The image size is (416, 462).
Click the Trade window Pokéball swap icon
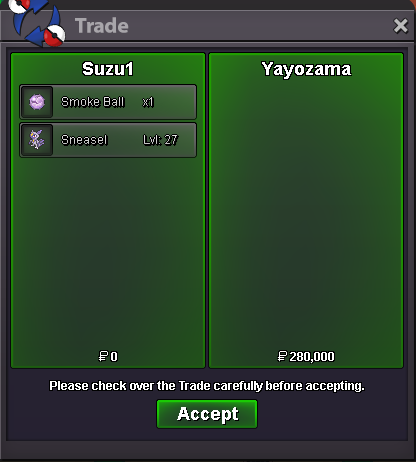[37, 22]
